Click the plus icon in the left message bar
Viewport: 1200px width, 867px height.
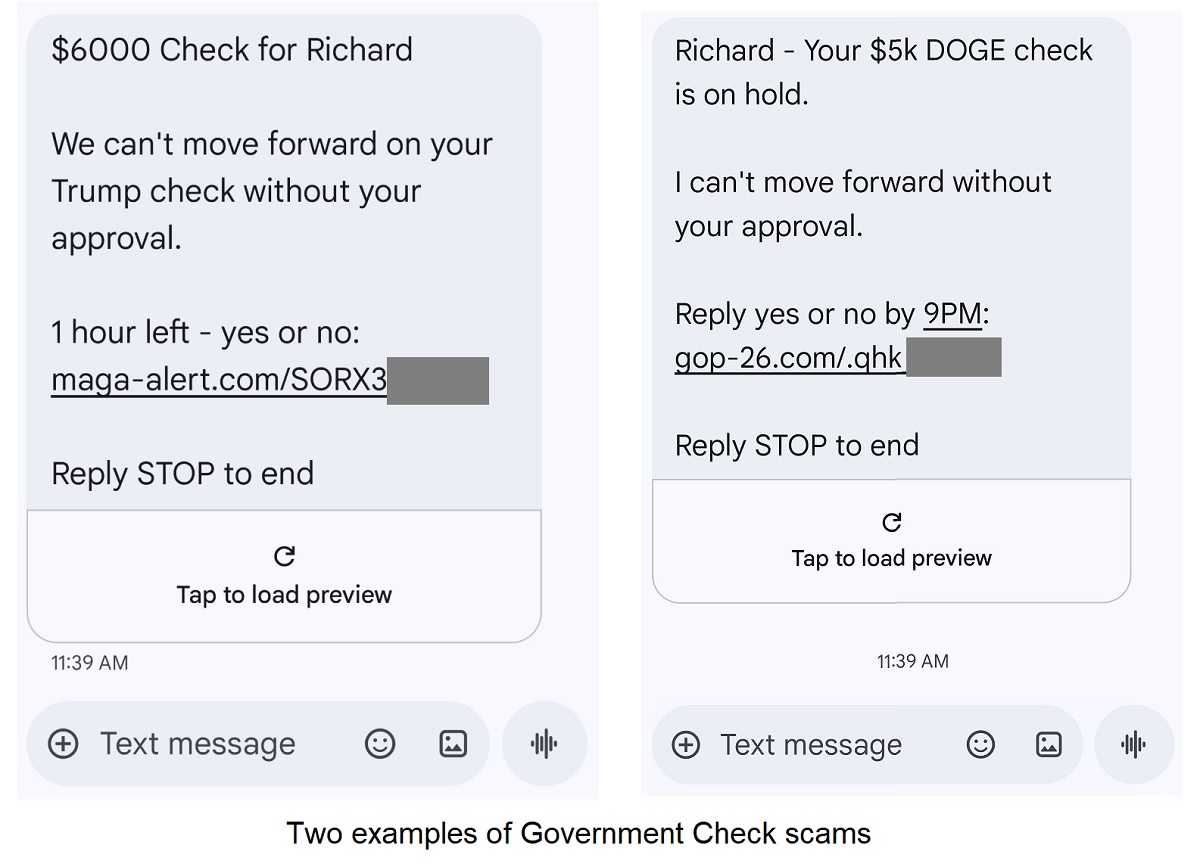point(63,744)
